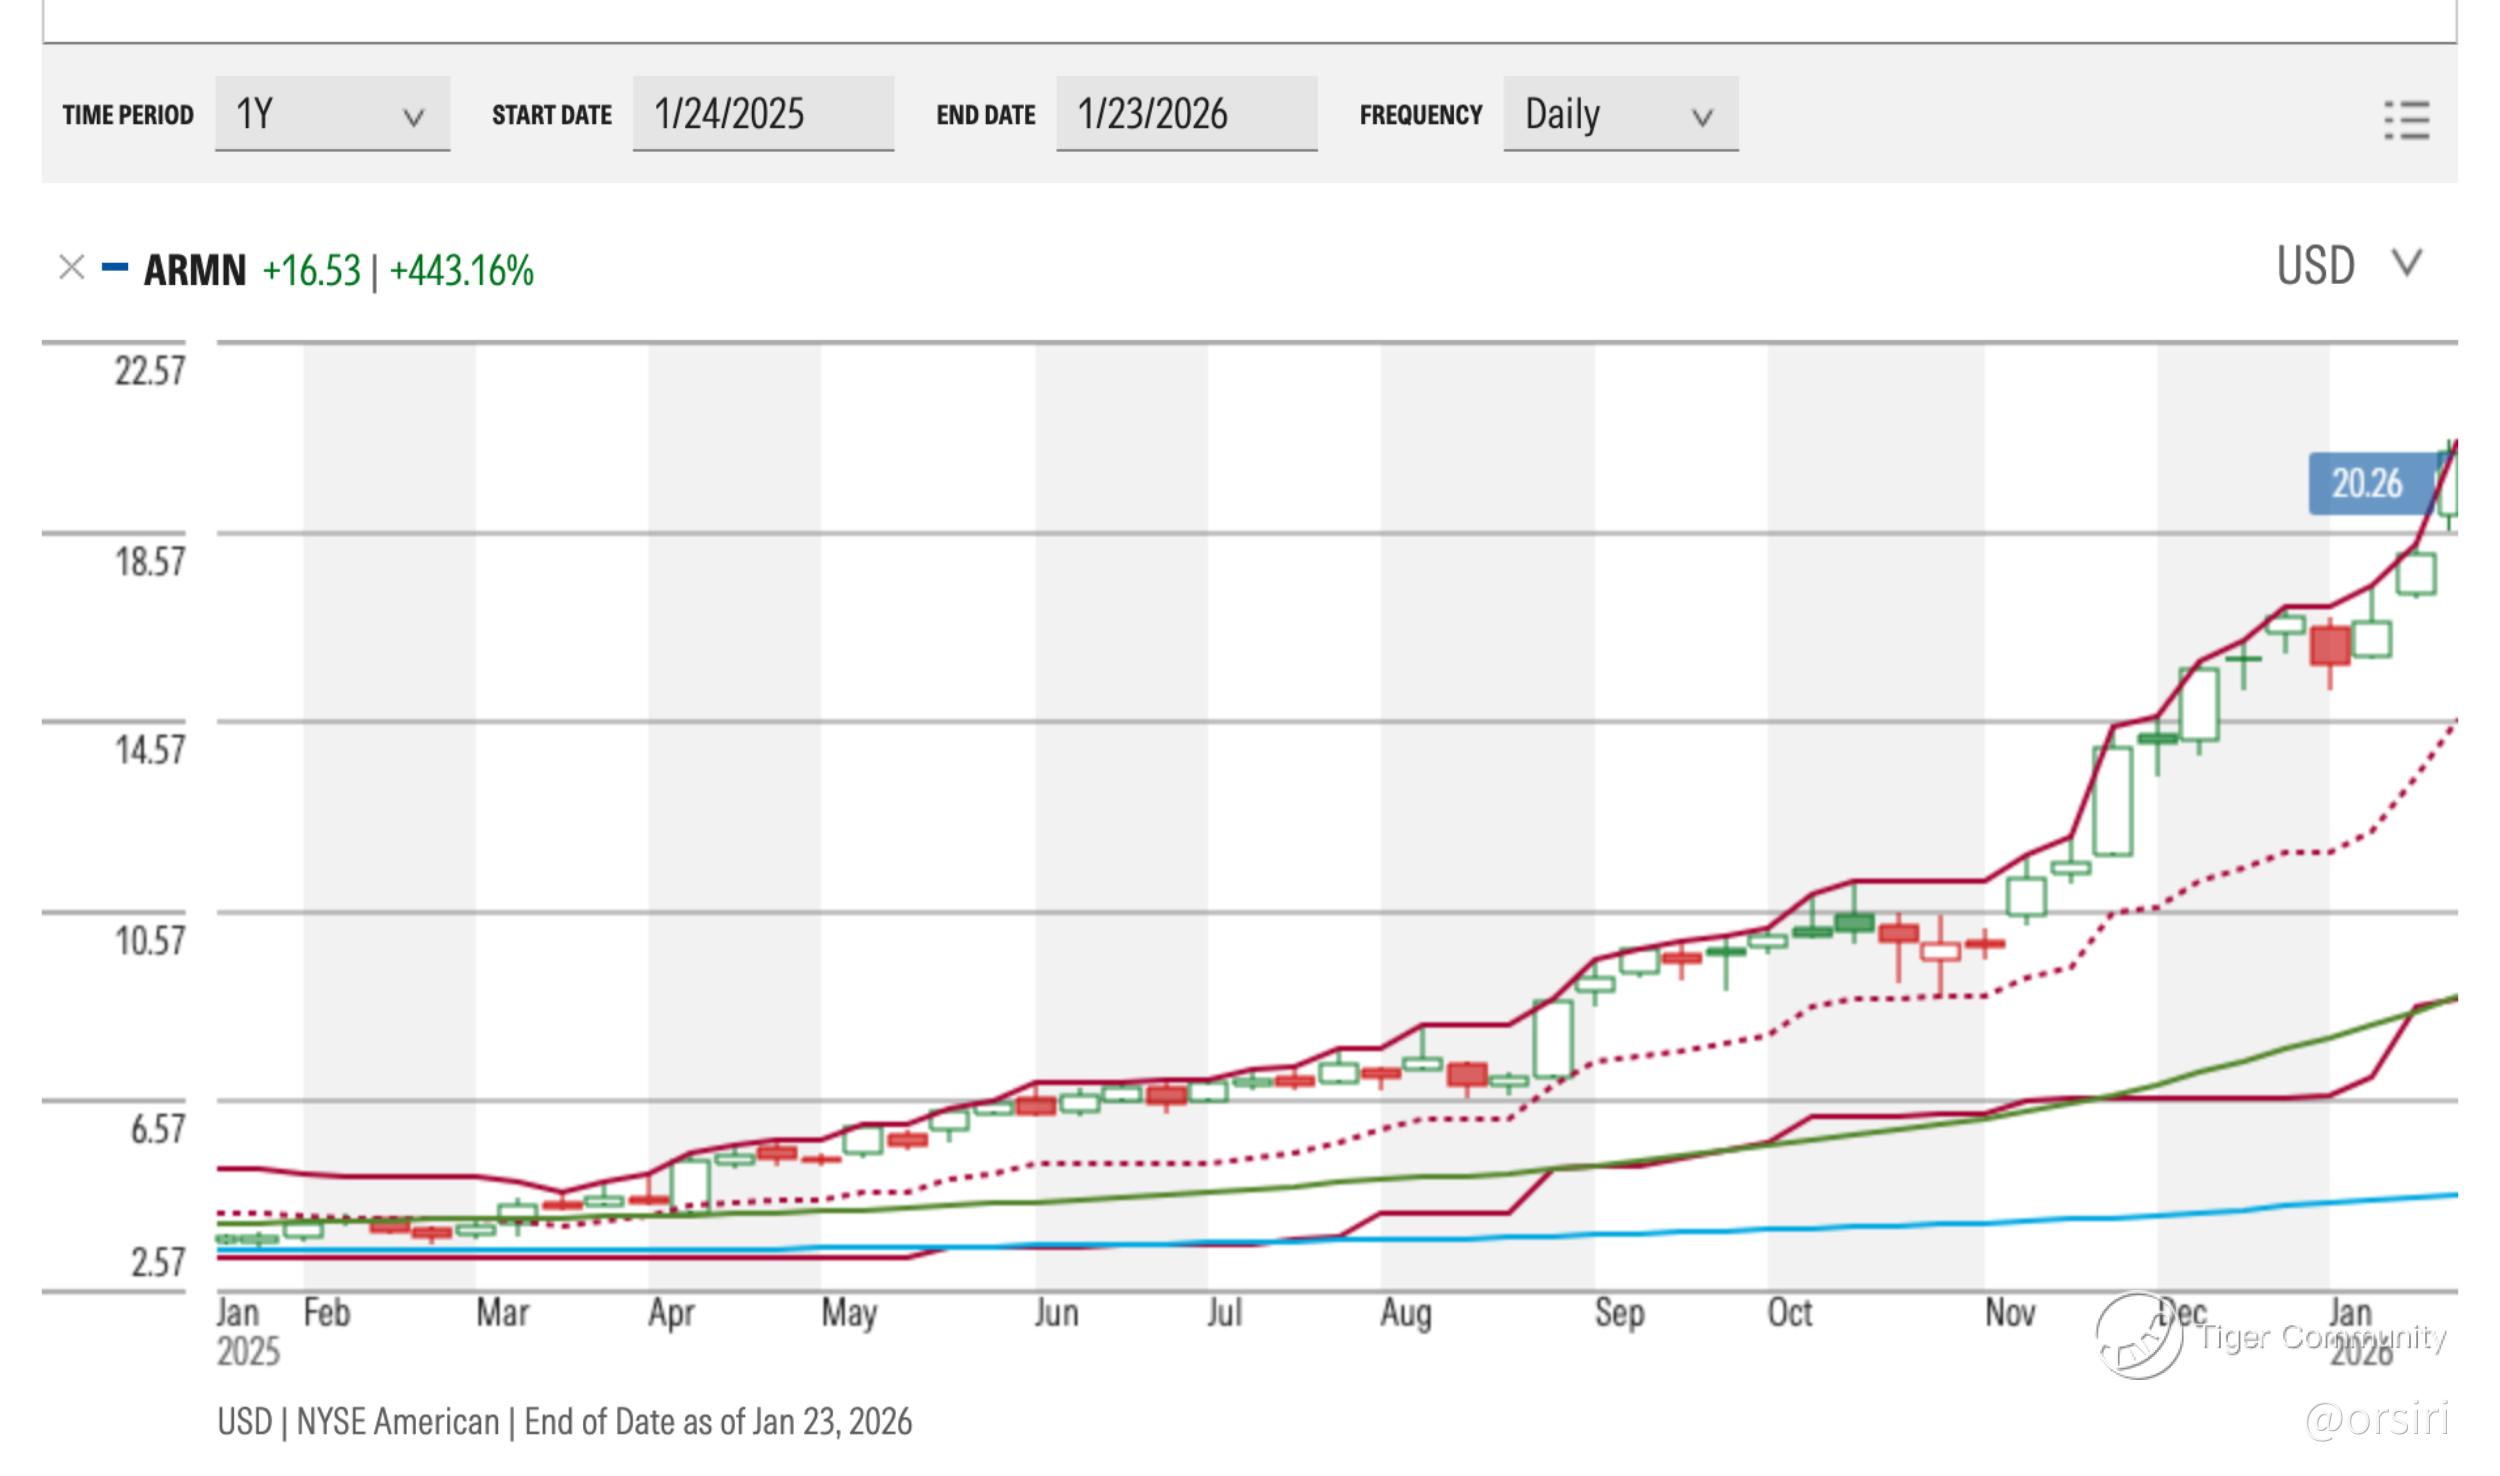Open the chart list menu icon
This screenshot has width=2500, height=1476.
[x=2405, y=120]
